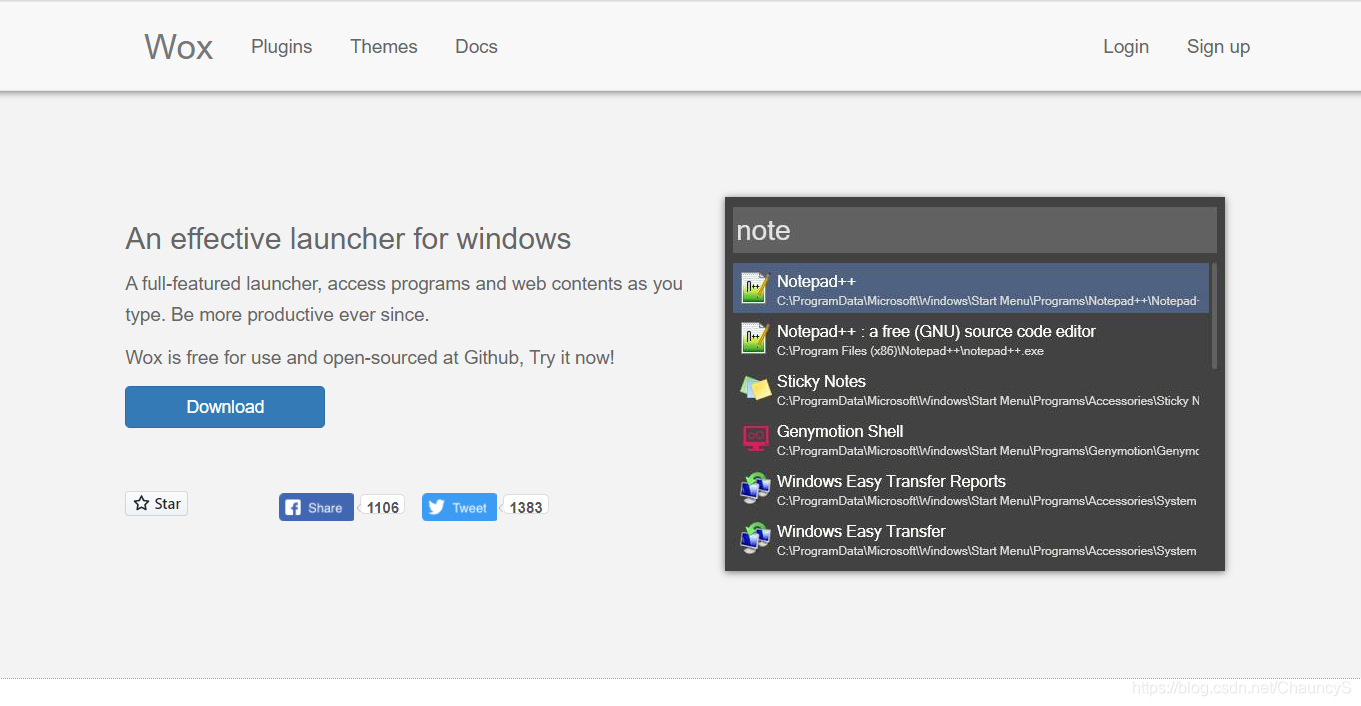The image size is (1361, 706).
Task: Open the Themes page
Action: (383, 47)
